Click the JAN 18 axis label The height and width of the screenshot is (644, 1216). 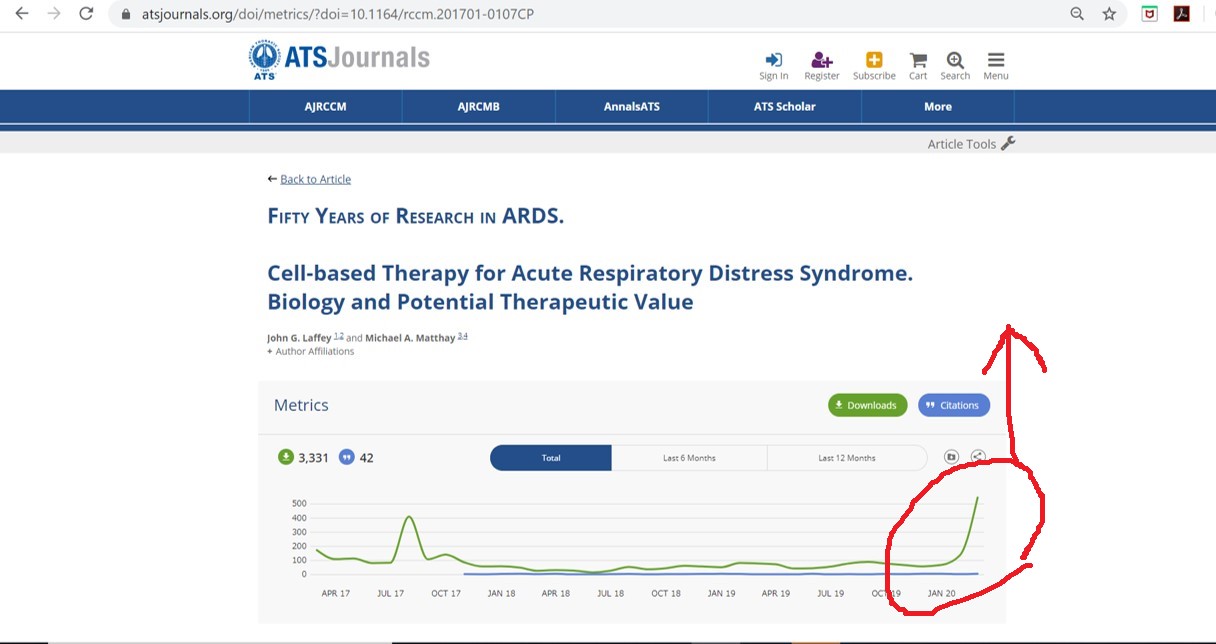[x=501, y=593]
